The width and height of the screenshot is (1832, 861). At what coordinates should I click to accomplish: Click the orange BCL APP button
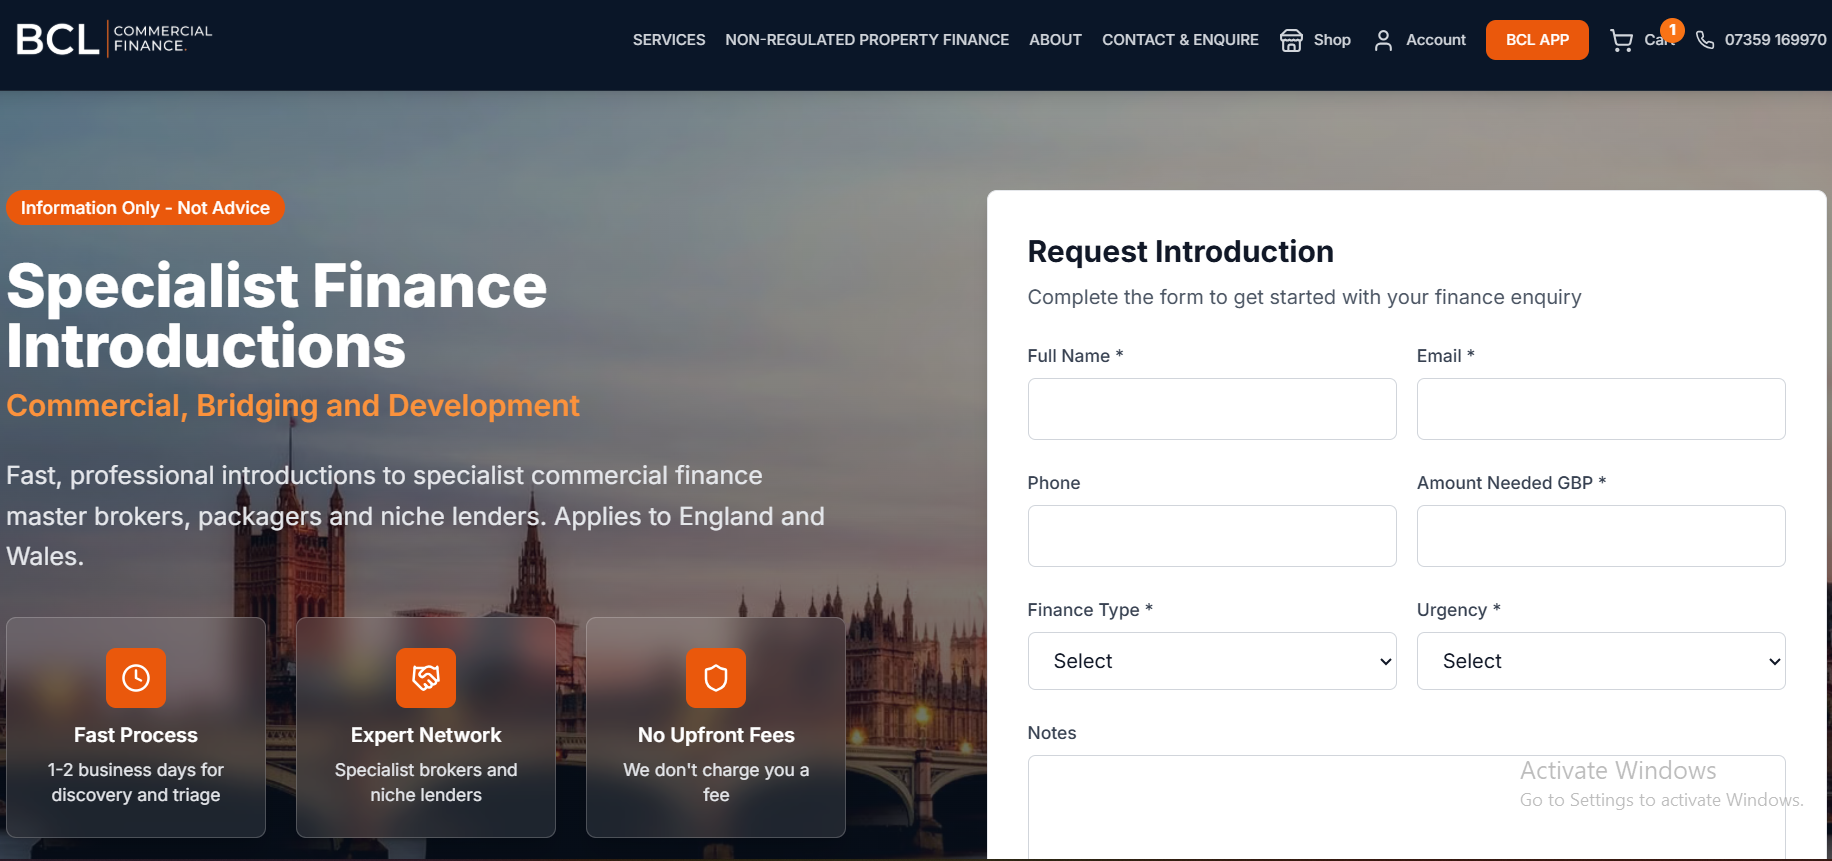[1537, 40]
